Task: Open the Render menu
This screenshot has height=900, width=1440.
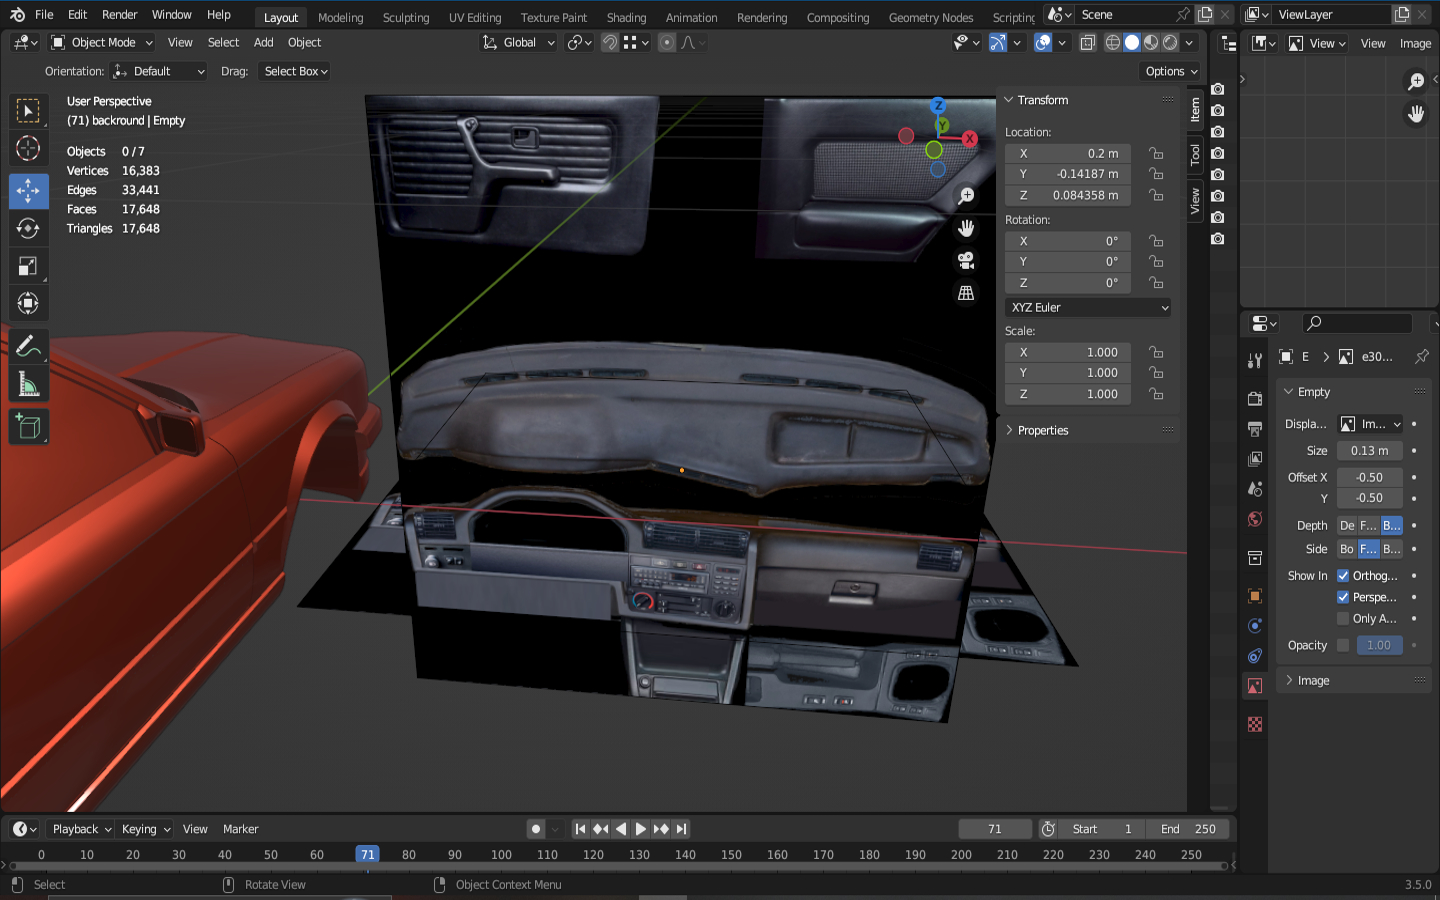Action: [x=119, y=15]
